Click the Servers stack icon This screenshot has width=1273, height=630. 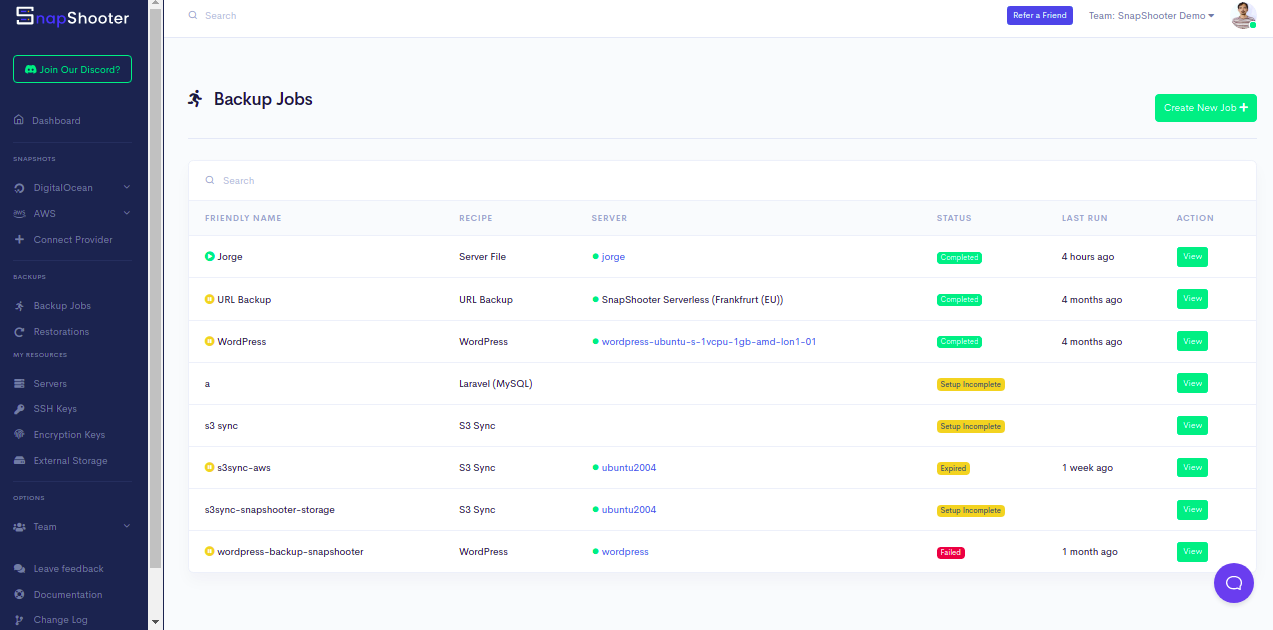[19, 384]
